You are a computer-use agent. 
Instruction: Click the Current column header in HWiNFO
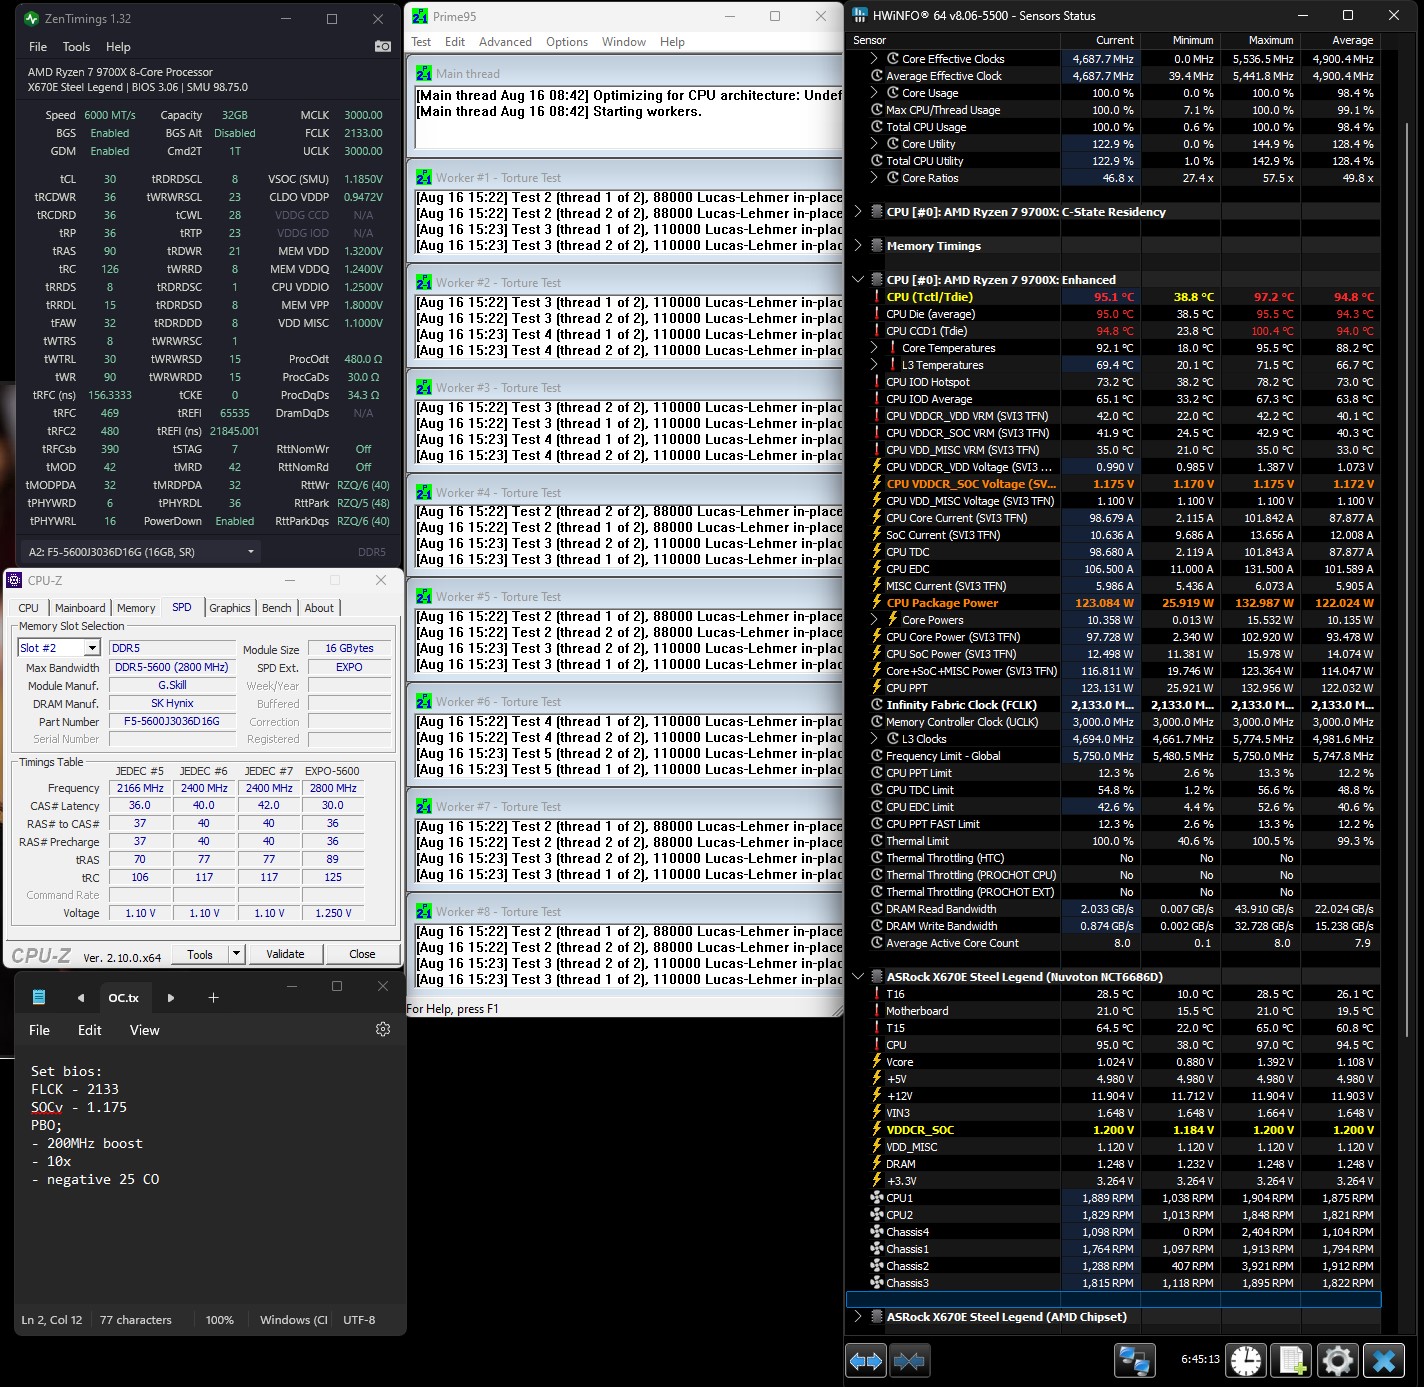pyautogui.click(x=1099, y=40)
